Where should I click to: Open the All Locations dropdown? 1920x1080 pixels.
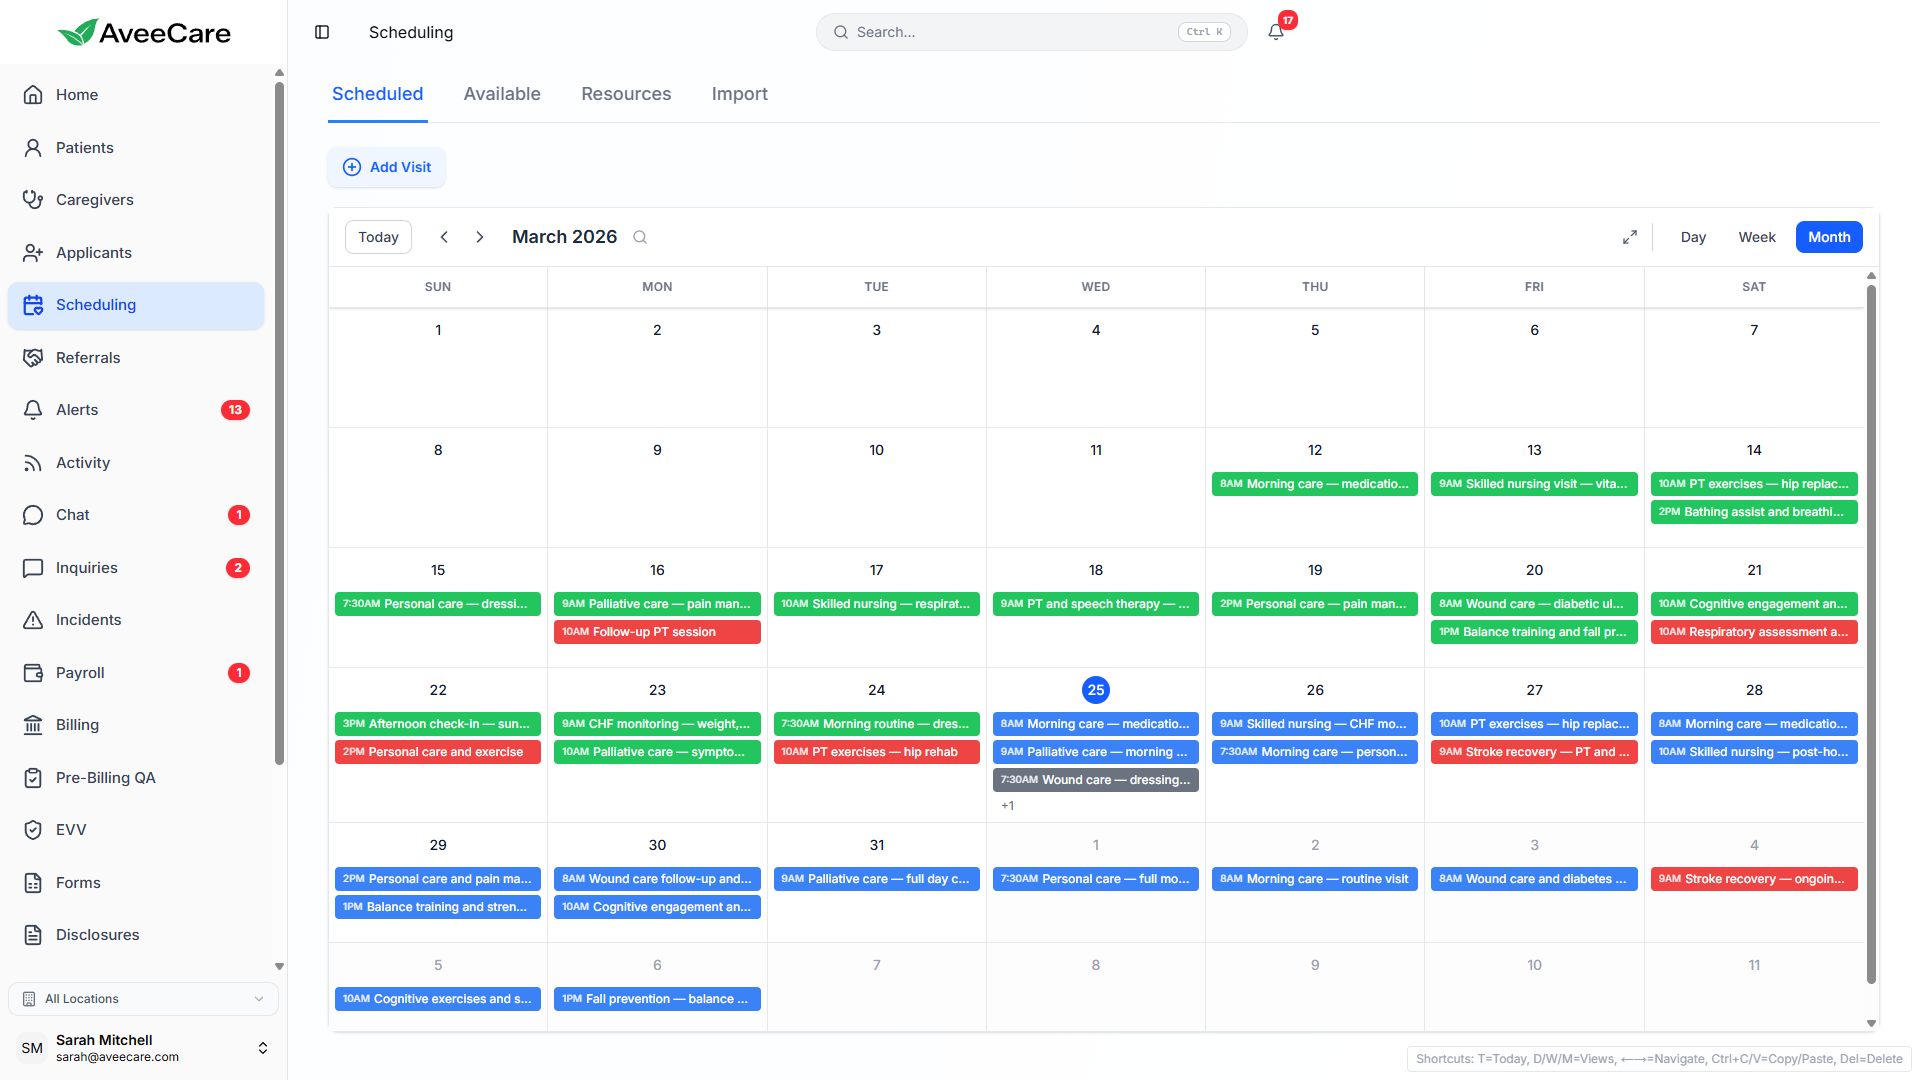tap(143, 998)
